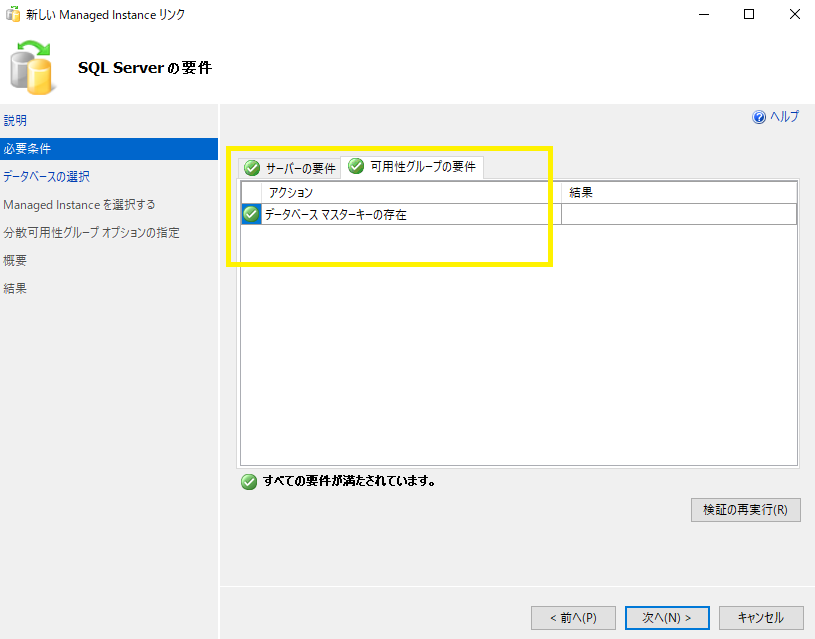Click the SQL Server header icon
Image resolution: width=815 pixels, height=639 pixels.
(33, 70)
